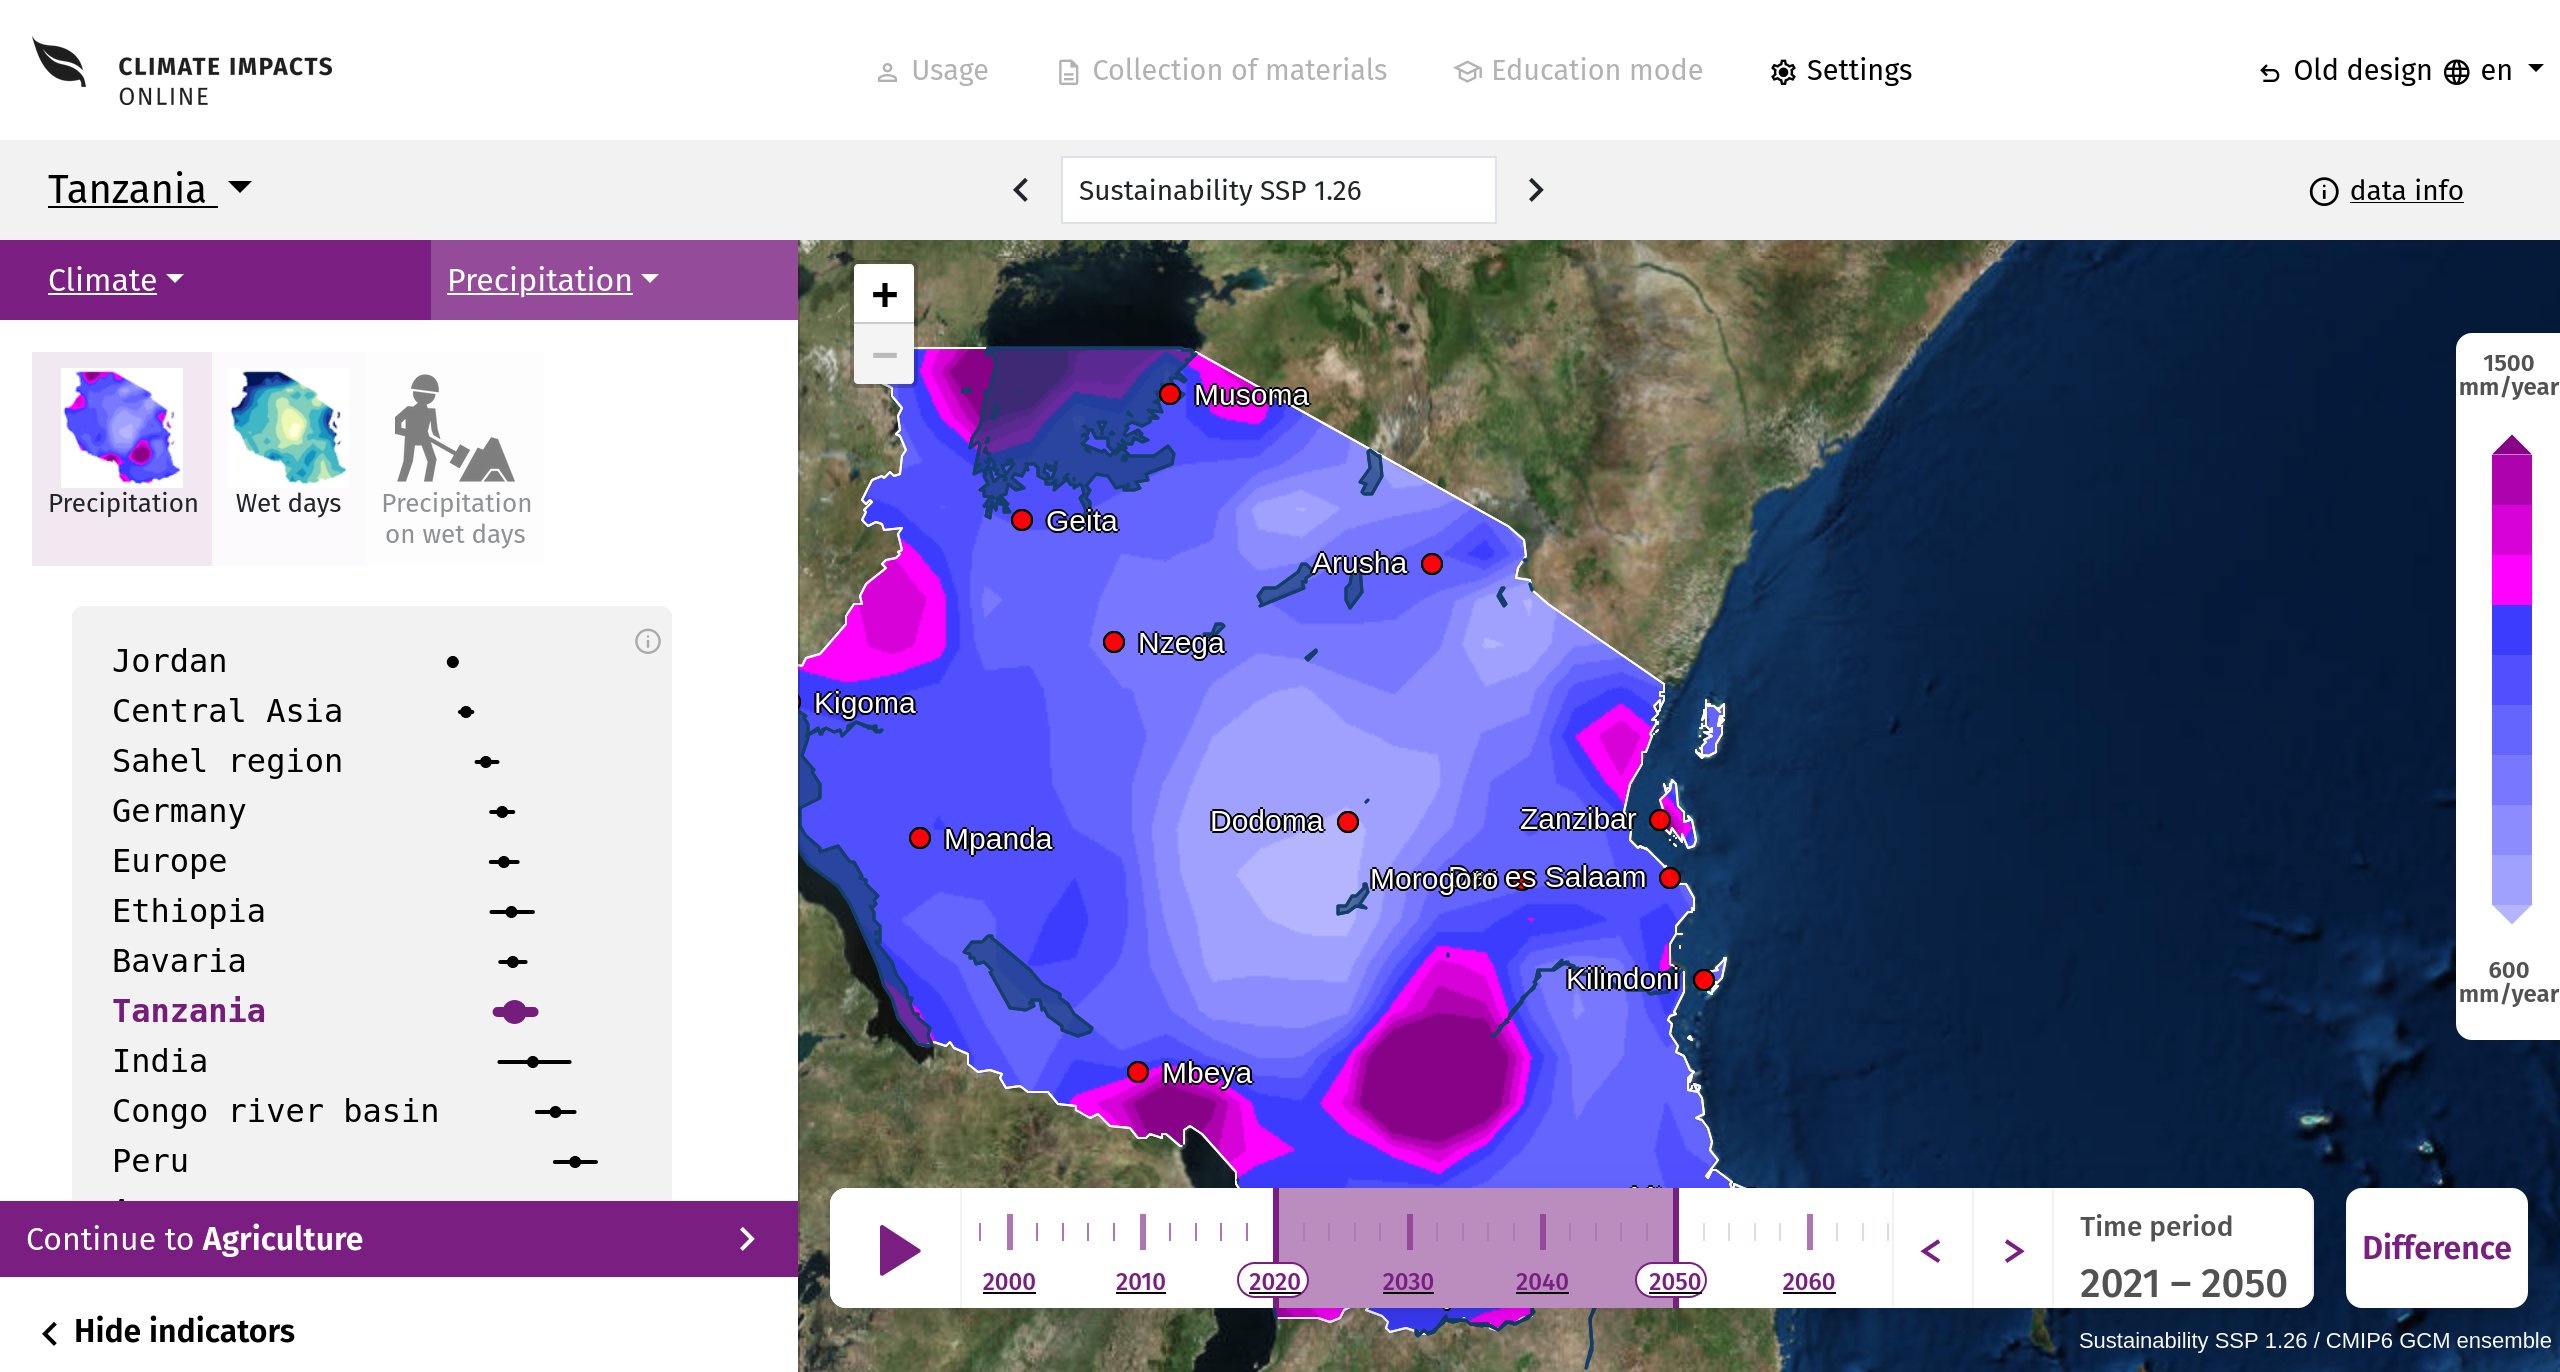
Task: Click the Mbeya city marker
Action: tap(1138, 1072)
